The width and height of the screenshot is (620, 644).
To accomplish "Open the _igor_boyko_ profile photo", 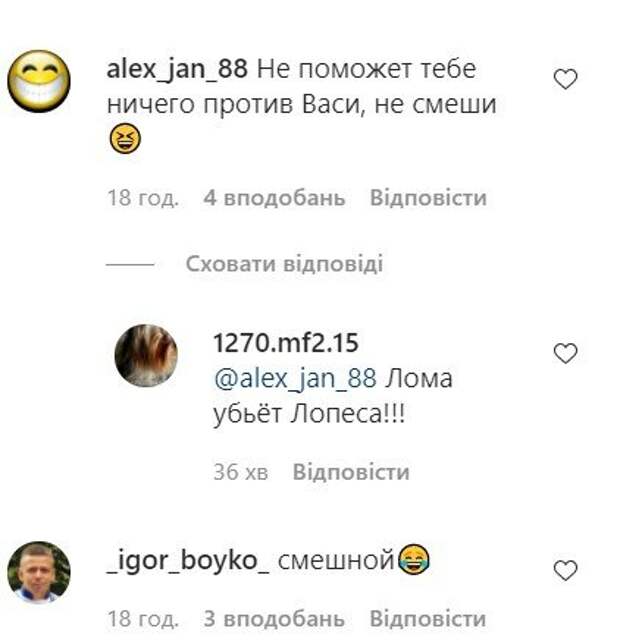I will coord(39,572).
